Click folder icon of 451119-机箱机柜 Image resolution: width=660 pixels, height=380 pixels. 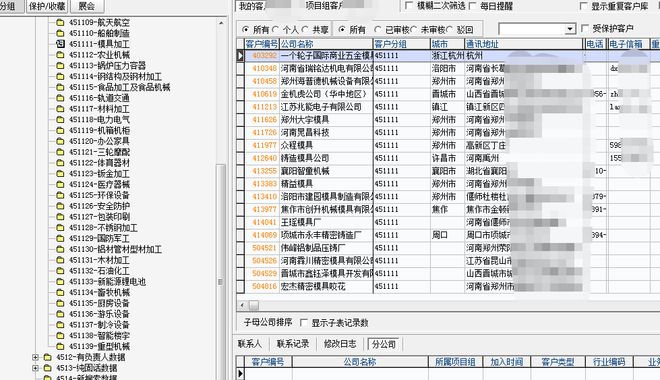coord(60,130)
